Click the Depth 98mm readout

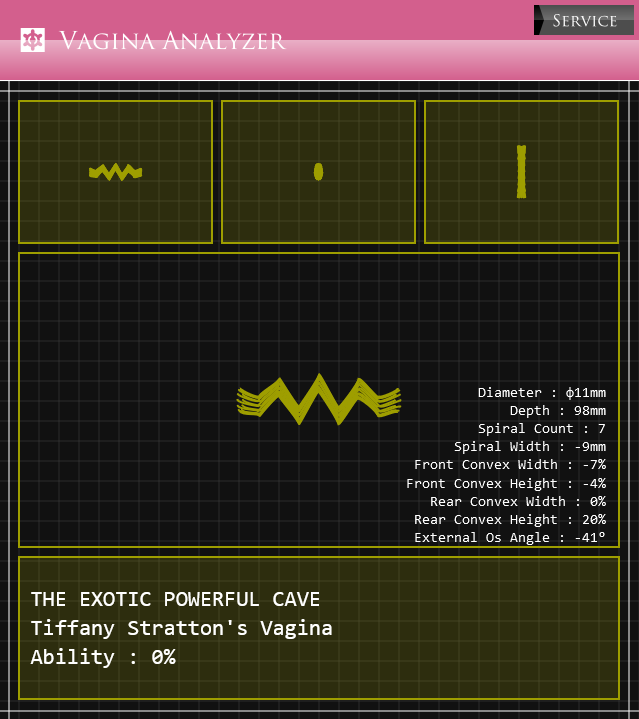pos(557,411)
